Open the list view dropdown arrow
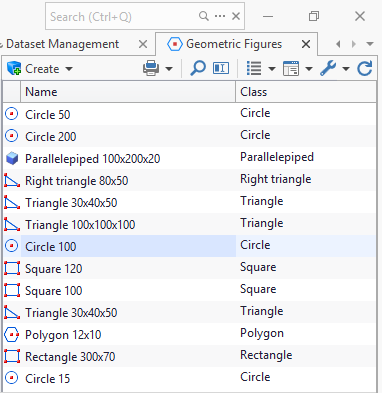Screen dimensions: 382x393 pyautogui.click(x=272, y=69)
